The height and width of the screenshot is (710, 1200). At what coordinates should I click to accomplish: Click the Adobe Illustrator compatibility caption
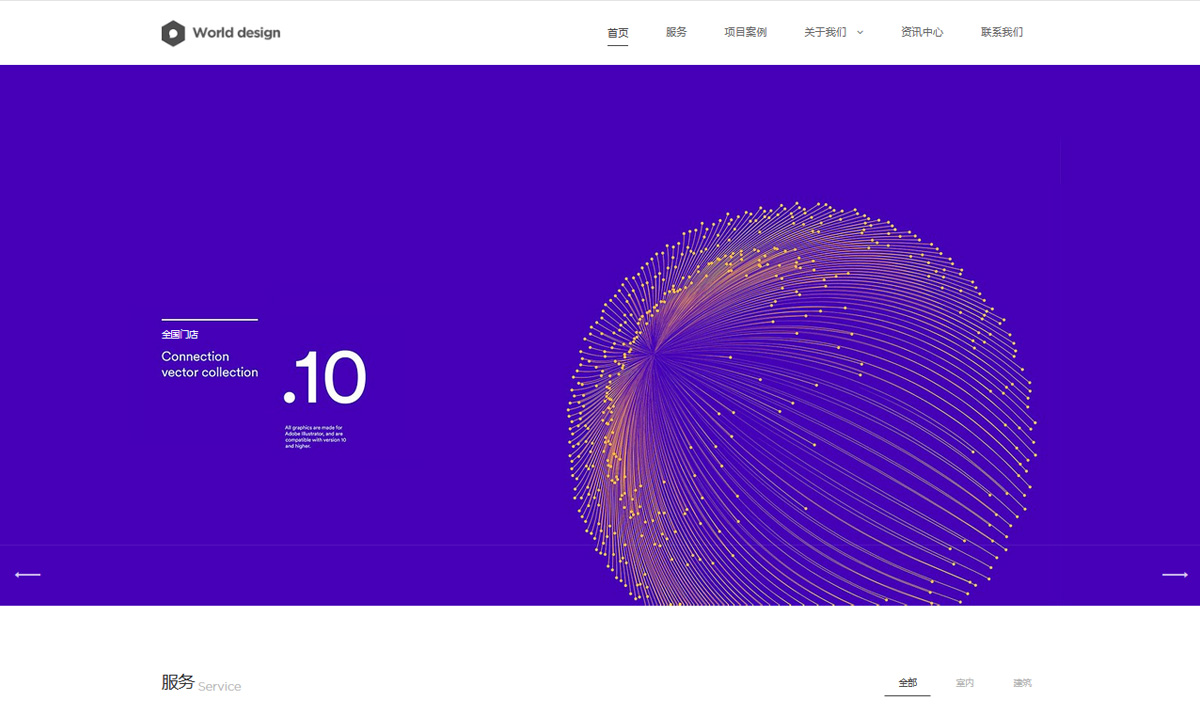[315, 437]
